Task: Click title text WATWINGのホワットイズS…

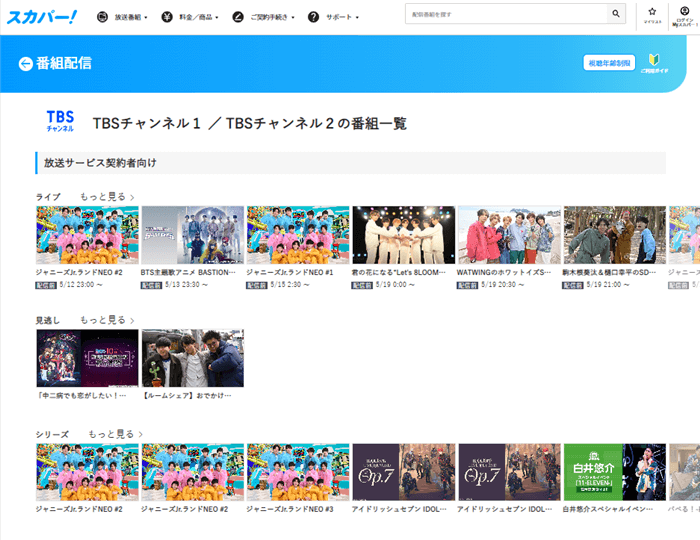Action: (x=504, y=272)
